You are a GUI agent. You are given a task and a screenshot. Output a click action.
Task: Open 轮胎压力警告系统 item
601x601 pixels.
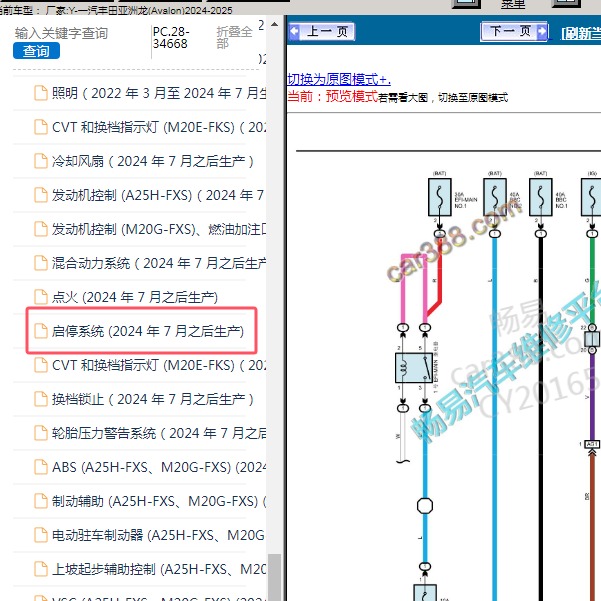pos(159,433)
